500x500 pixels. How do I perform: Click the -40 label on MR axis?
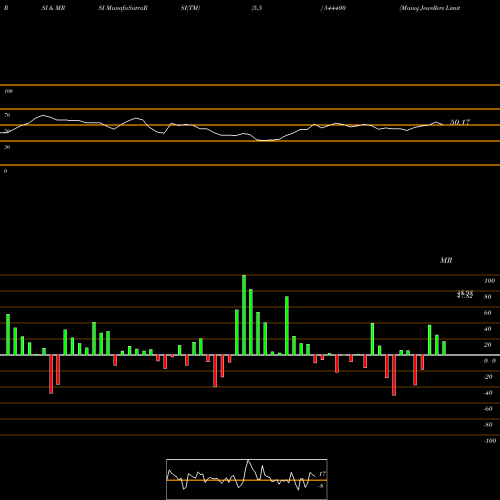pyautogui.click(x=488, y=393)
